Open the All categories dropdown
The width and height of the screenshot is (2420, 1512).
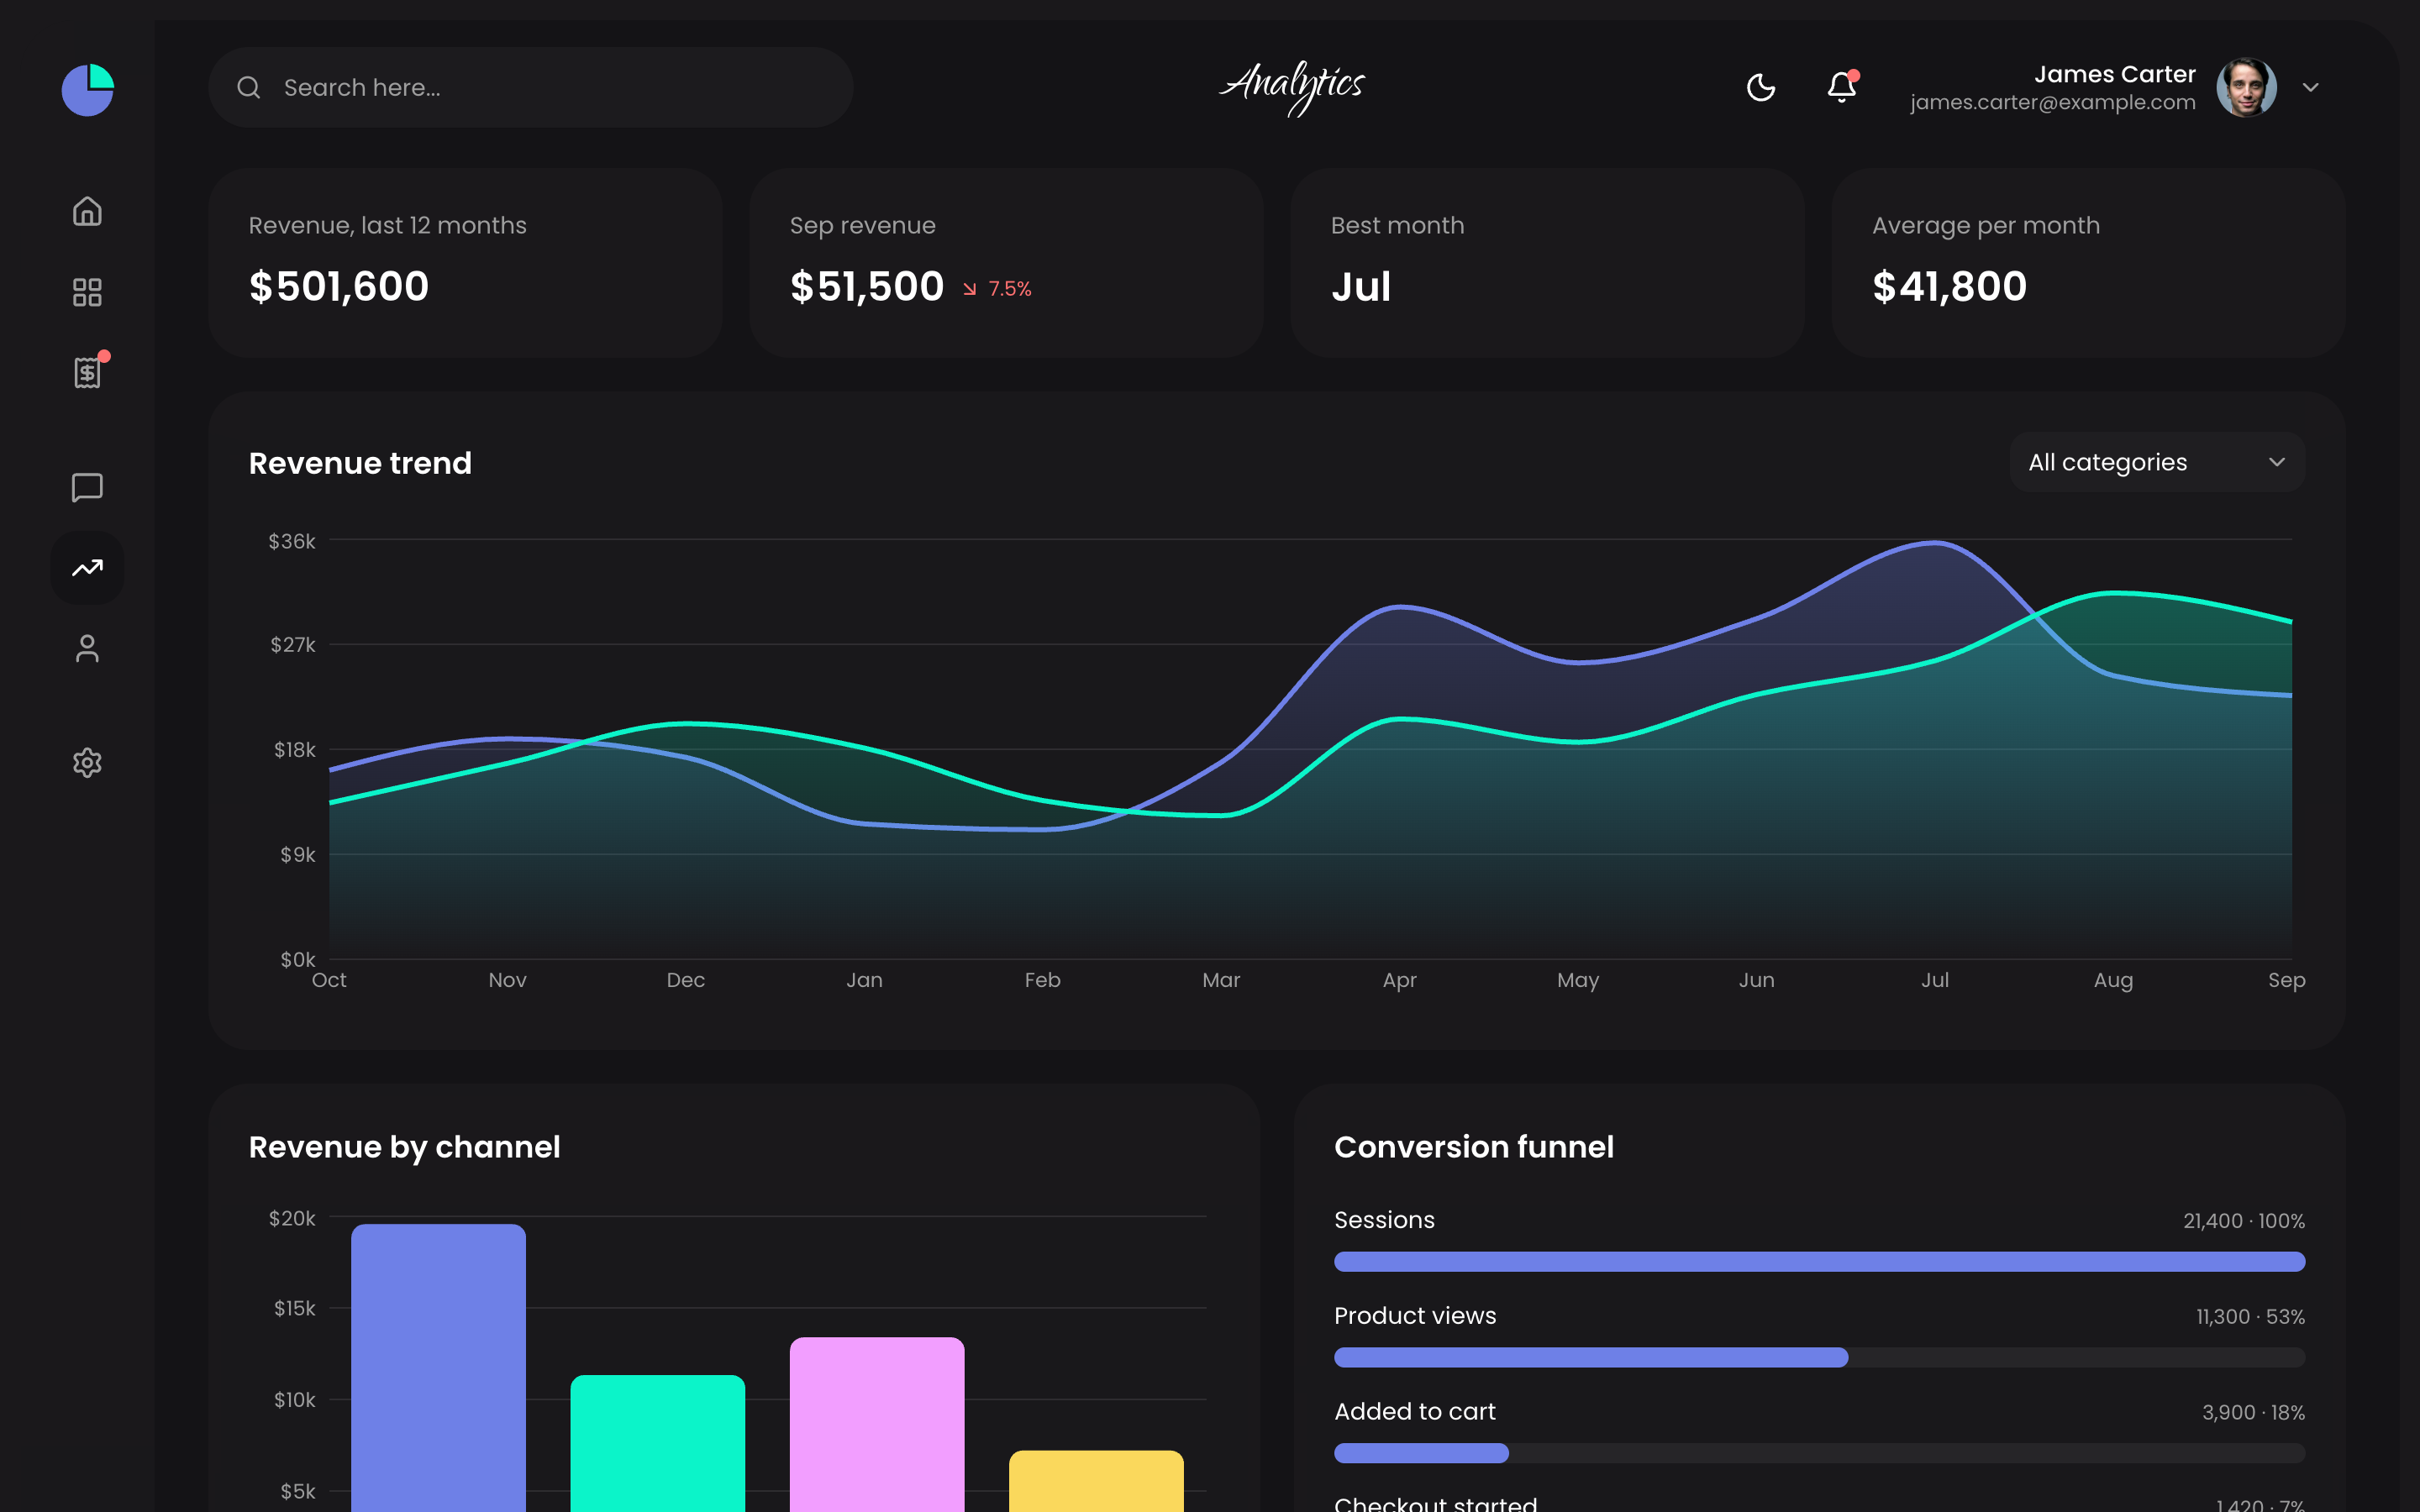(x=2157, y=462)
